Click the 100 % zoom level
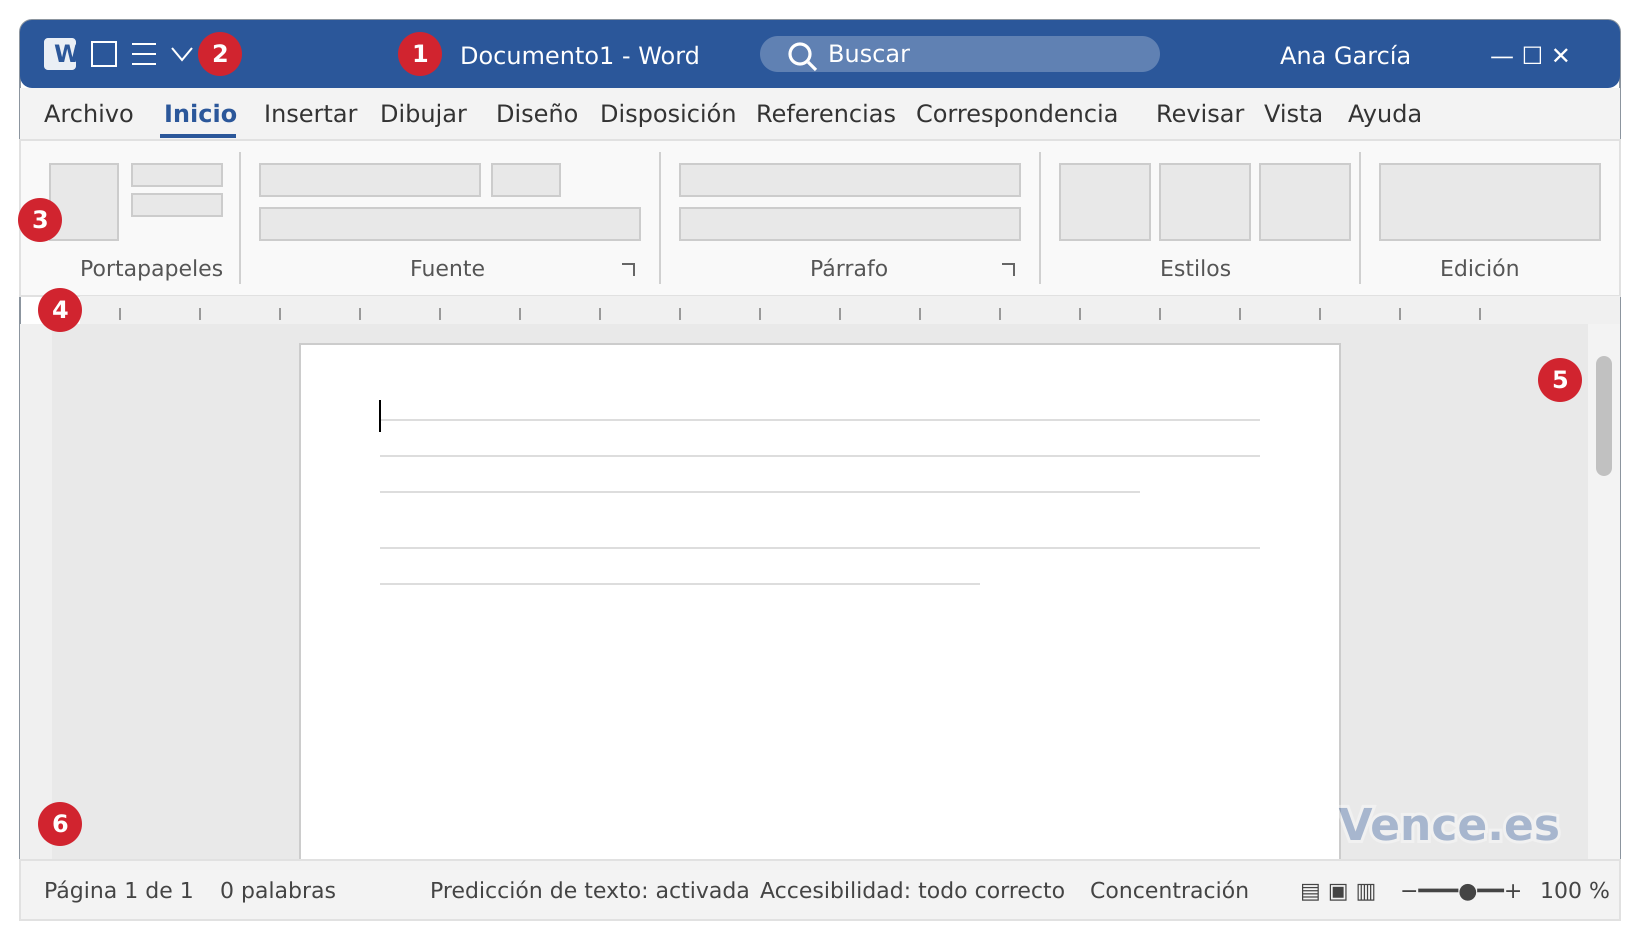 point(1575,891)
